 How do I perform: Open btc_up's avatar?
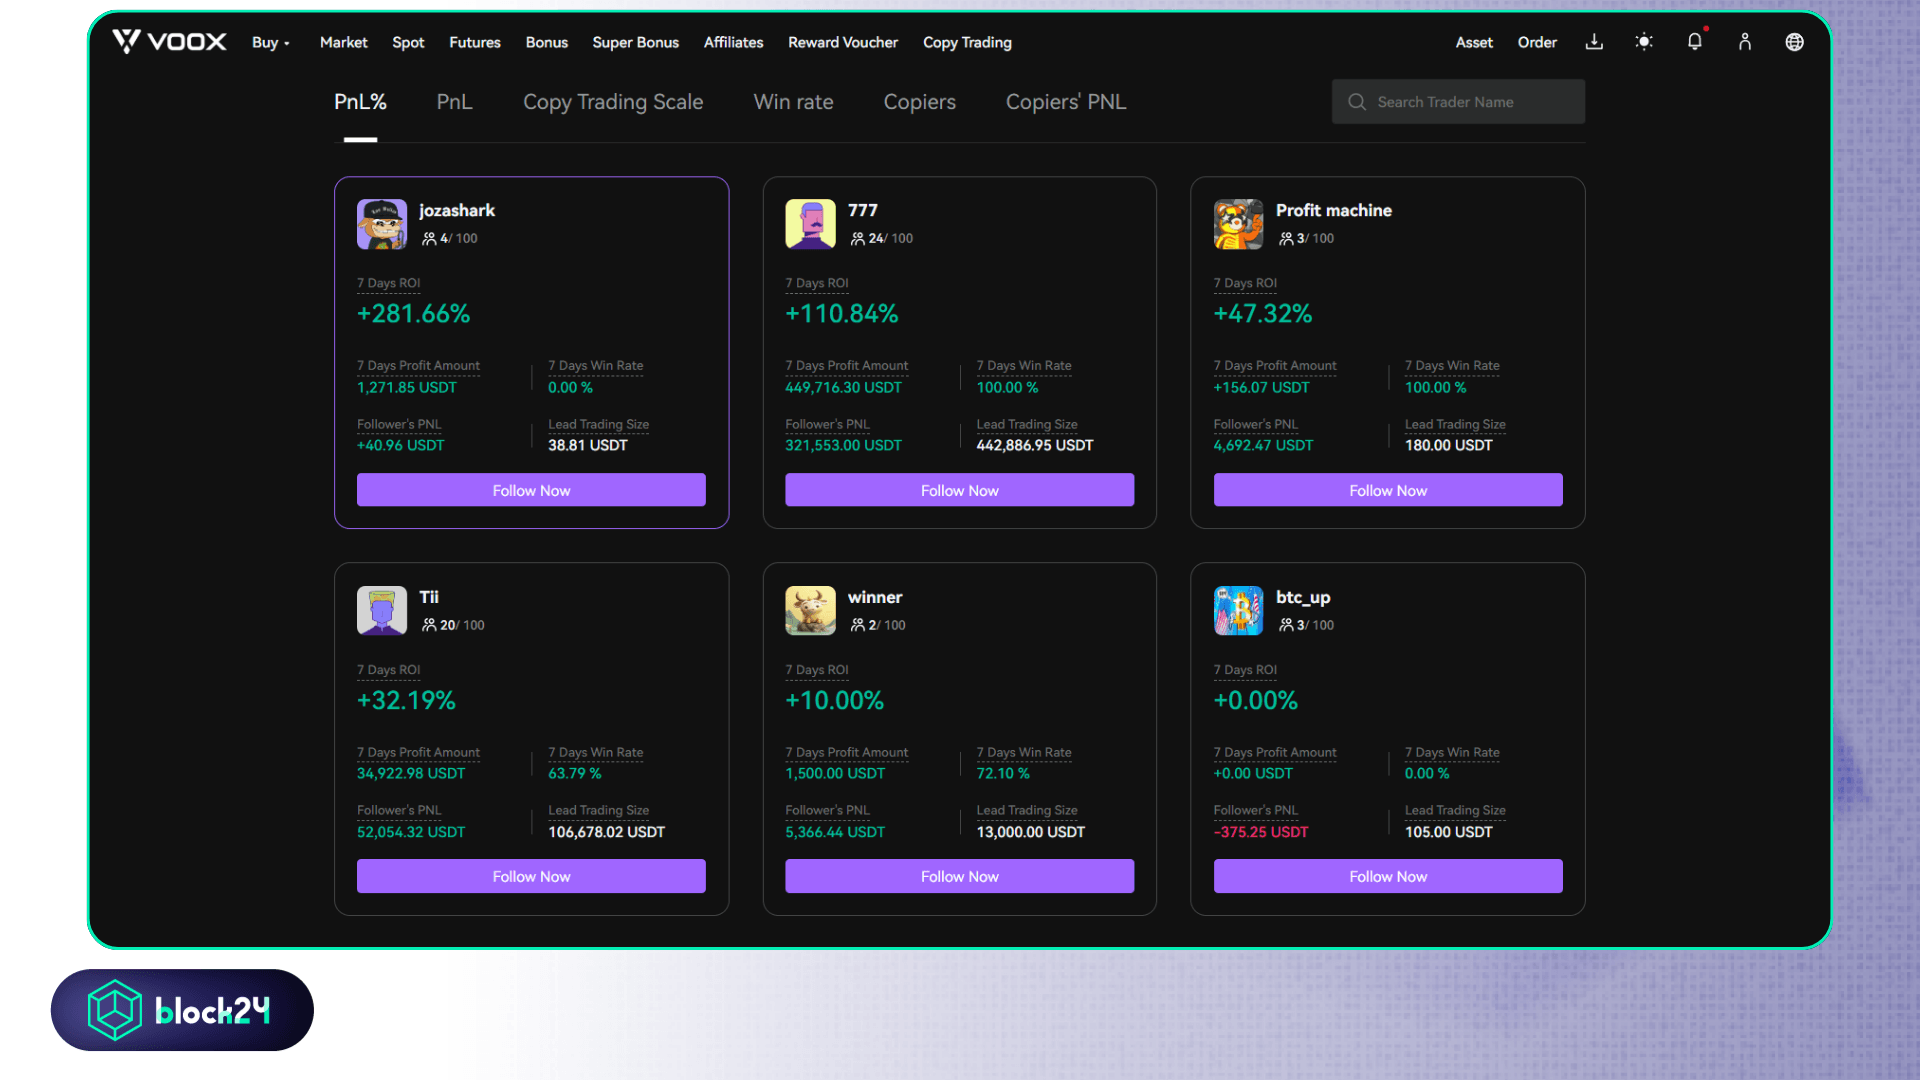pyautogui.click(x=1239, y=610)
